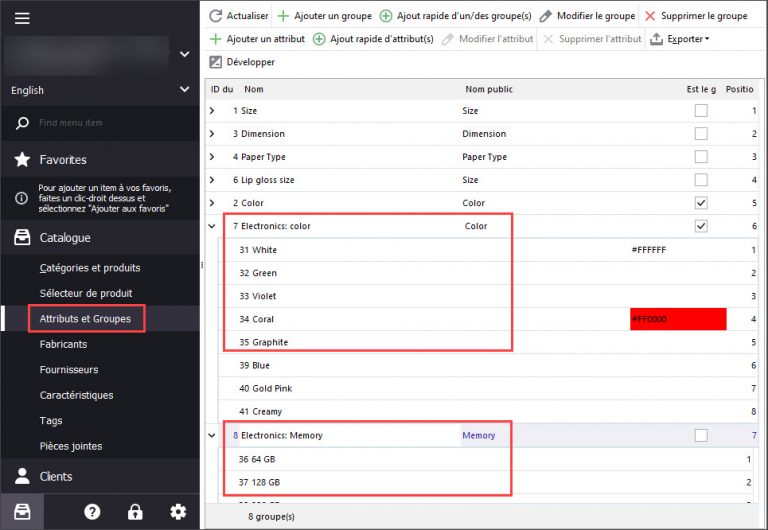Click the store icon at bottom left

22,511
